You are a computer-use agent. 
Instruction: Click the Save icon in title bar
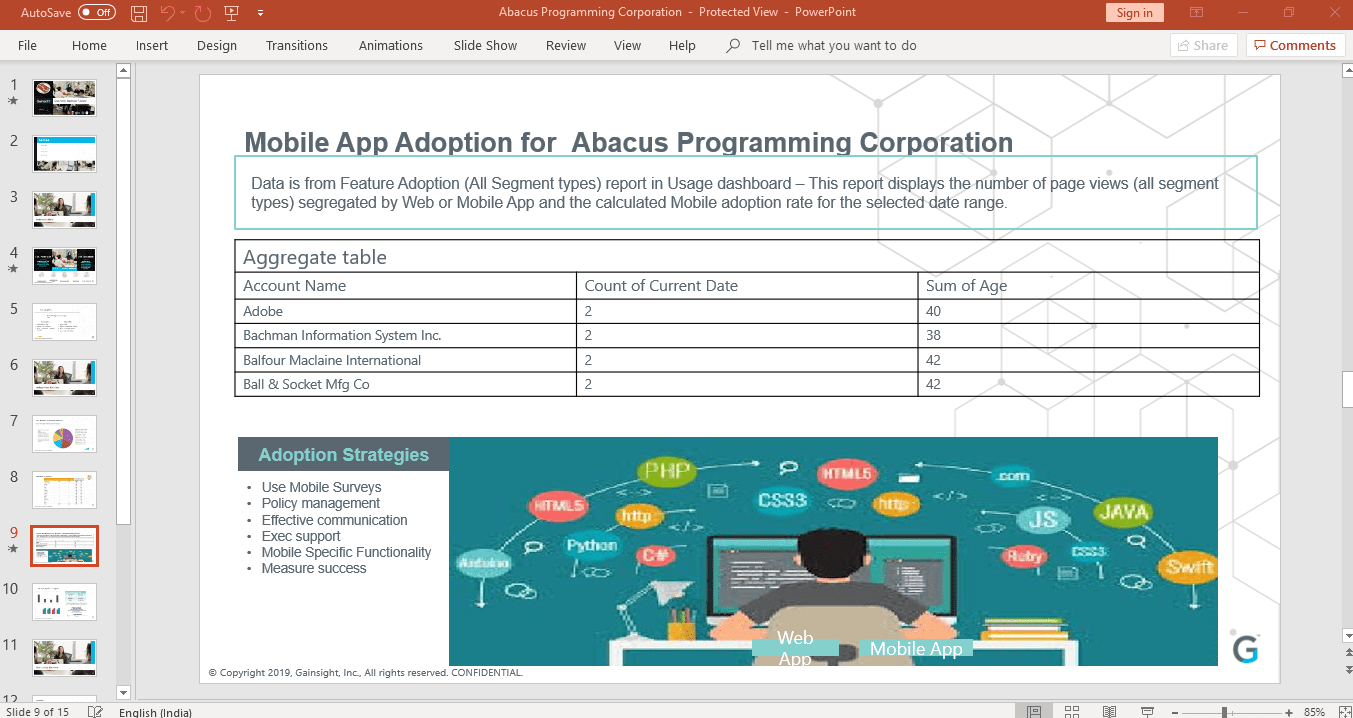[x=139, y=13]
